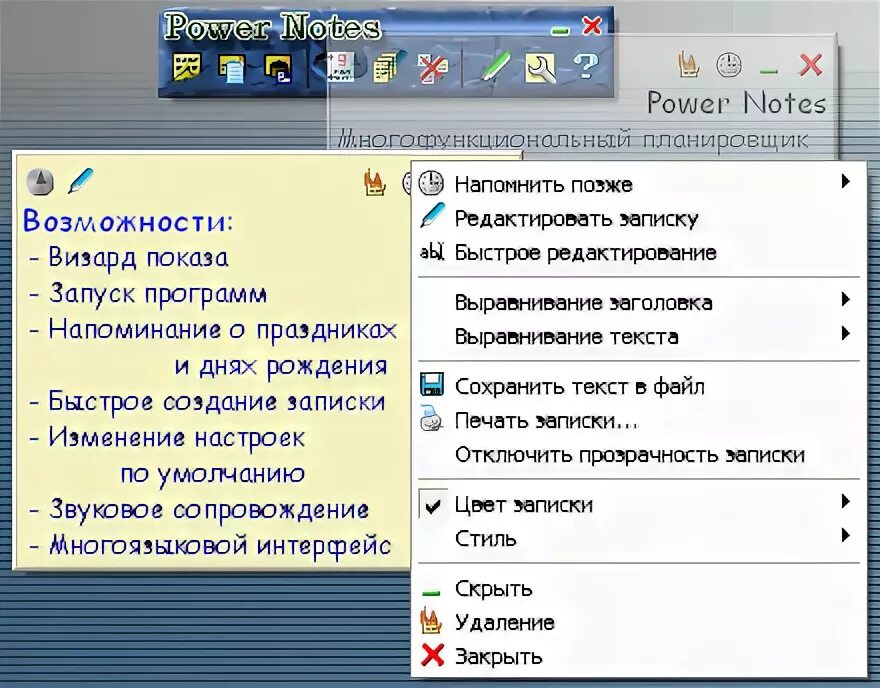Click the flame delete icon on yellow note

click(x=374, y=182)
